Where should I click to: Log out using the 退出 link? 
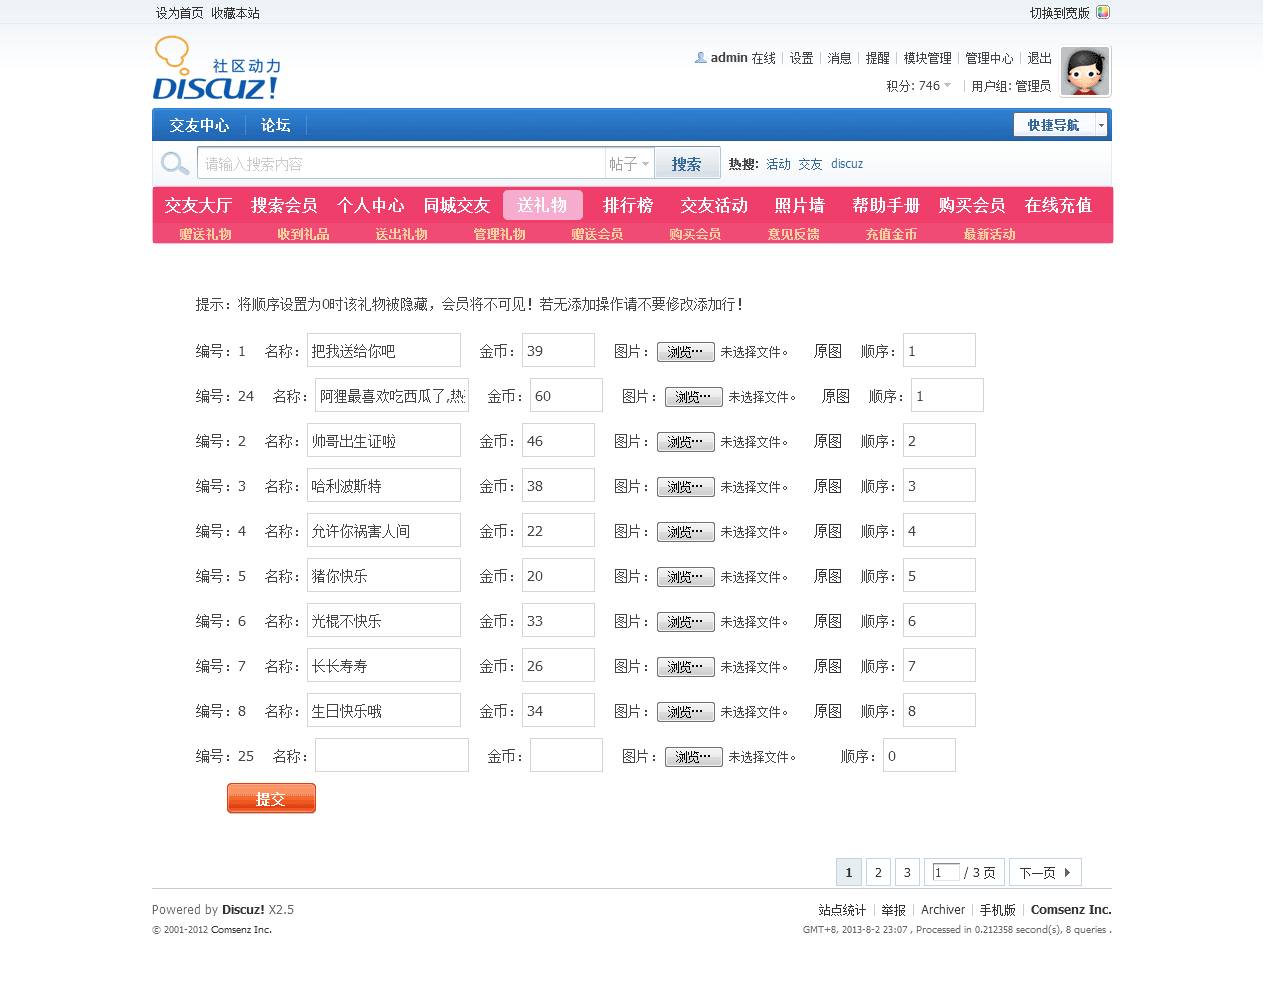(1039, 58)
